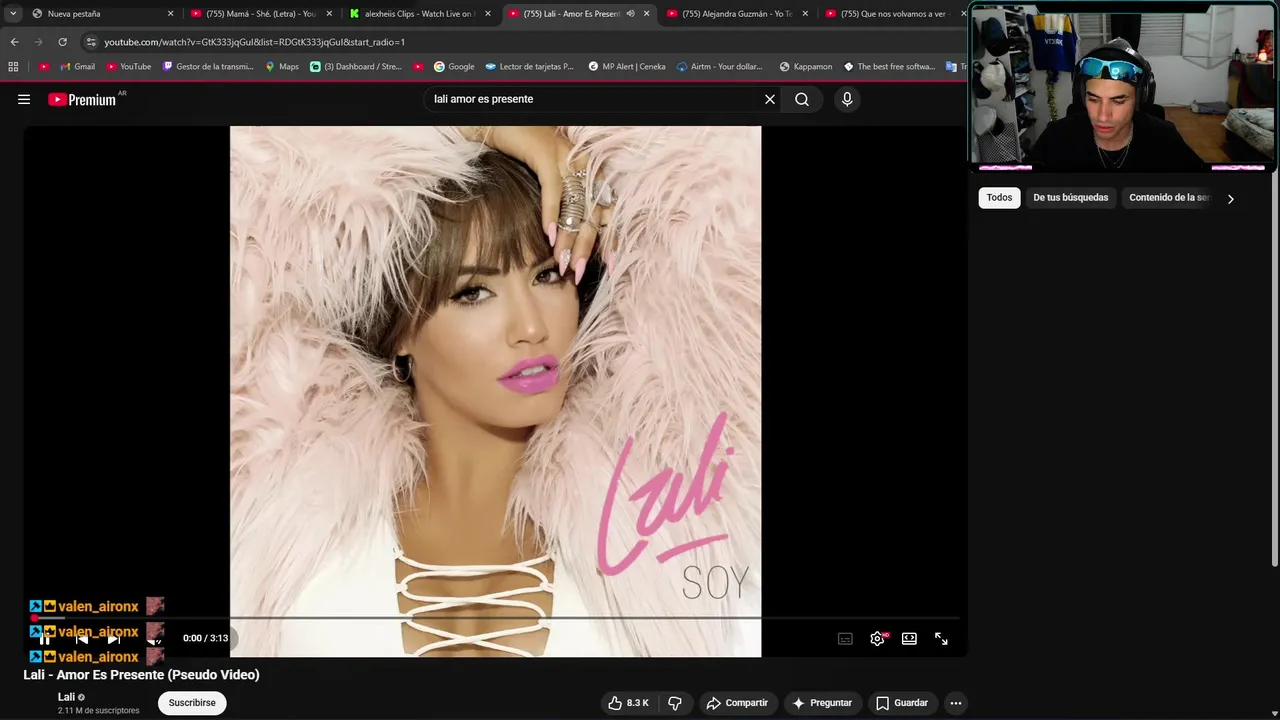Open the 'MP Alert | Ceneka' bookmark
The image size is (1280, 720).
coord(627,67)
